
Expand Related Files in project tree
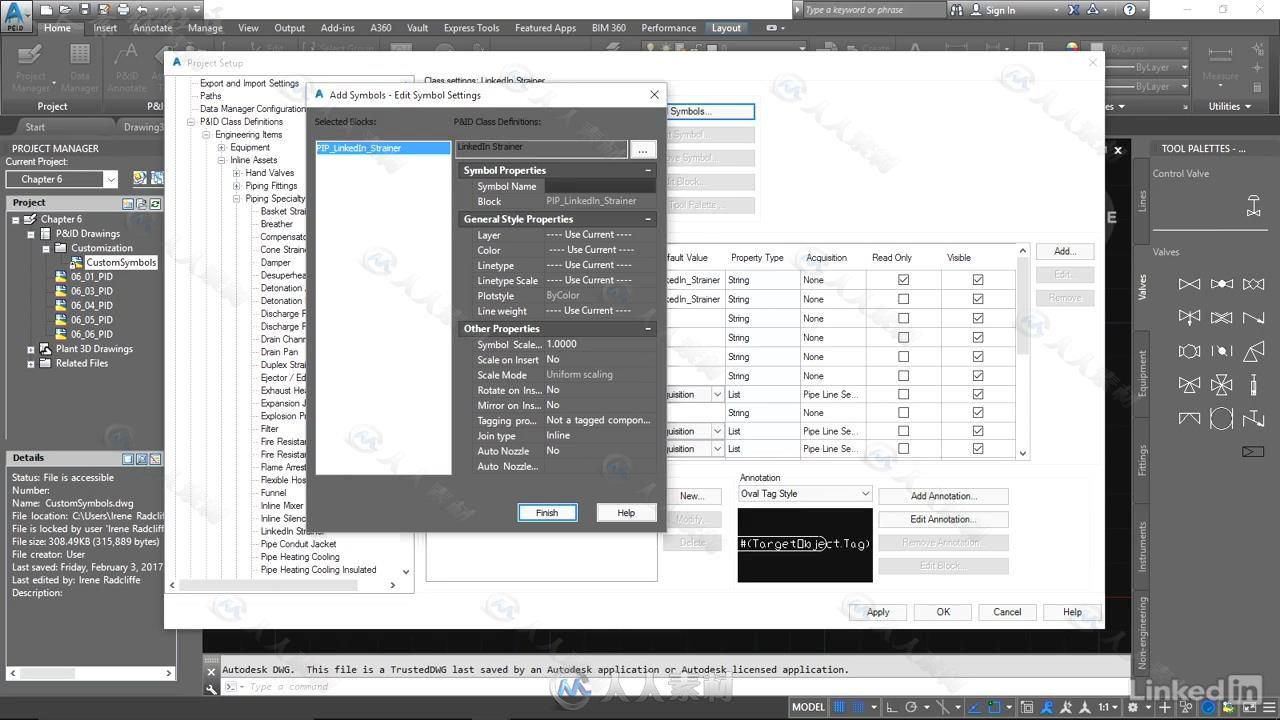click(31, 363)
